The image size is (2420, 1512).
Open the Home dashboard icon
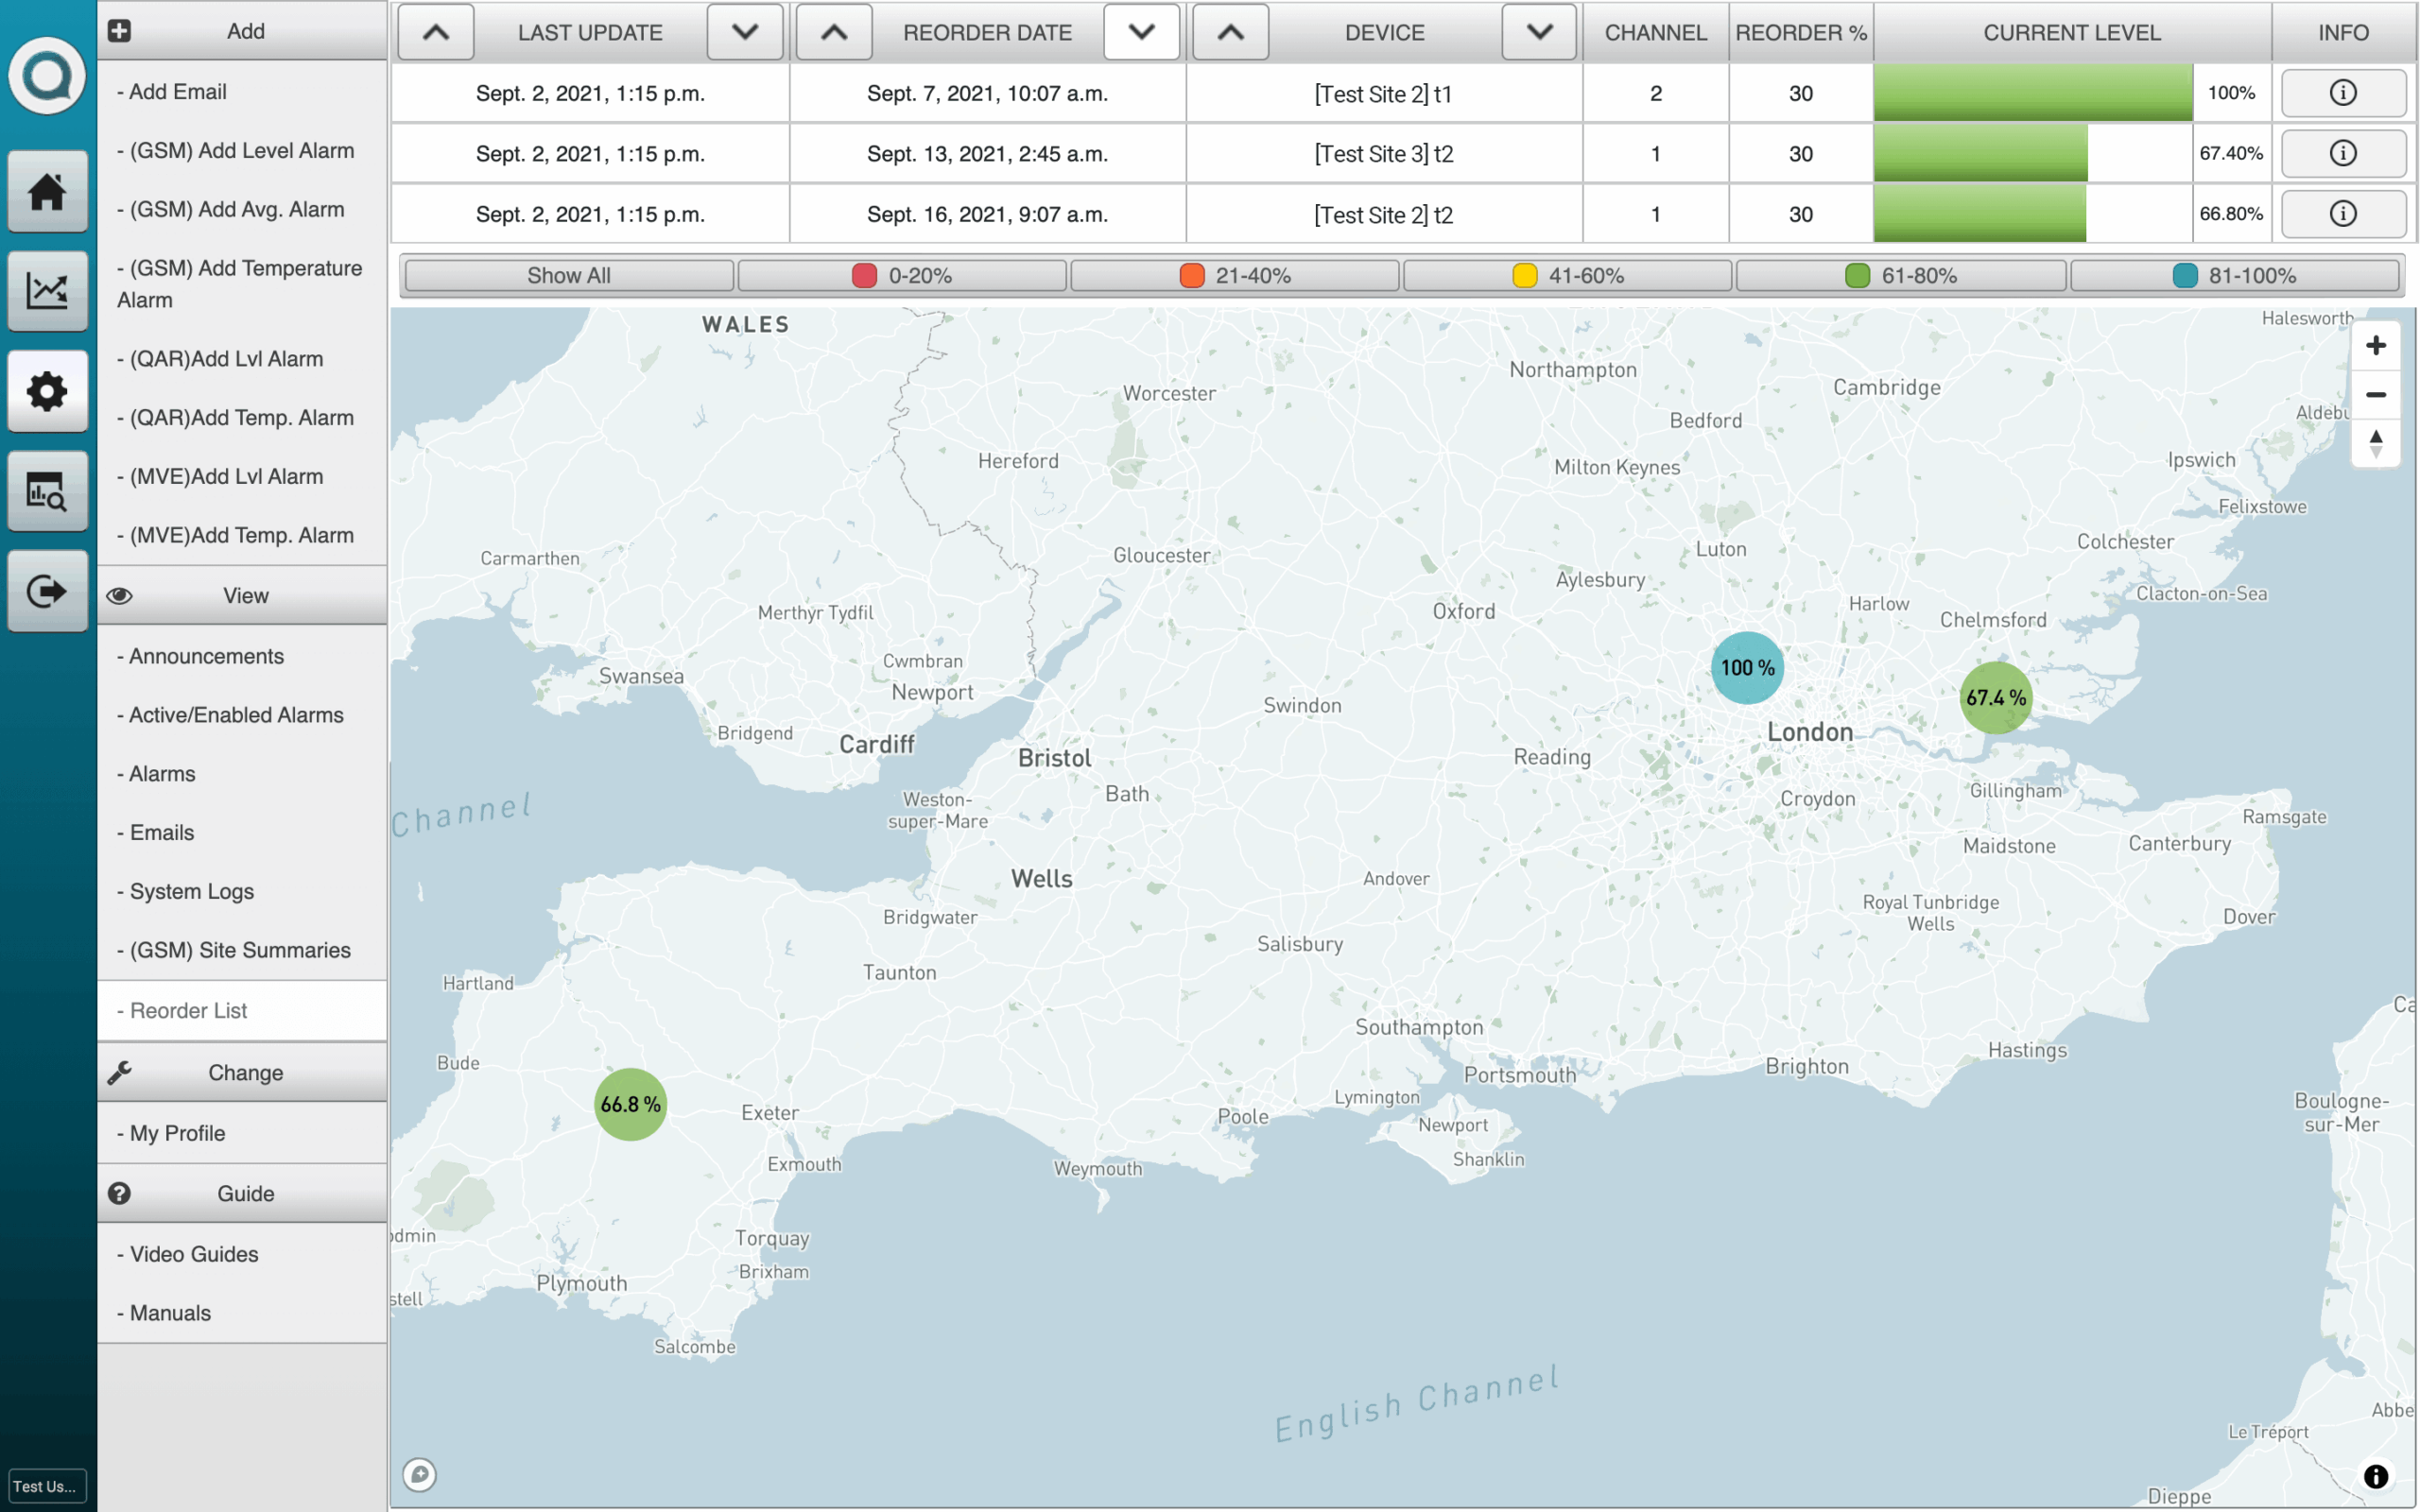pyautogui.click(x=47, y=190)
